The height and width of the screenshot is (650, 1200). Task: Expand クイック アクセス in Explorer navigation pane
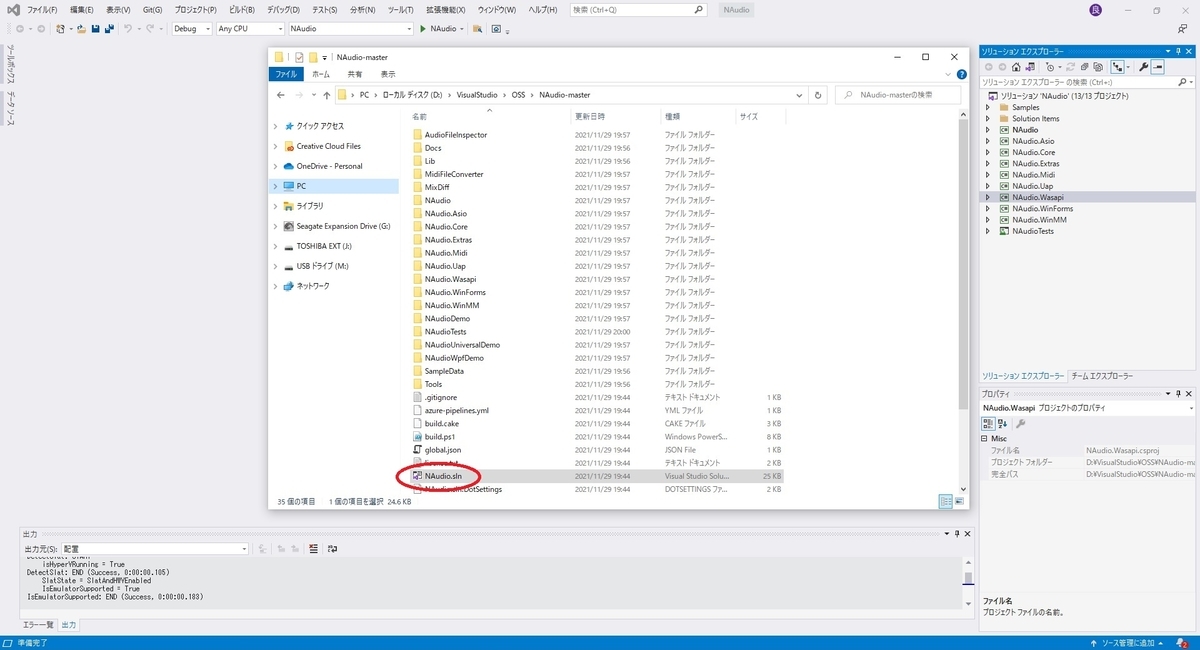(277, 126)
